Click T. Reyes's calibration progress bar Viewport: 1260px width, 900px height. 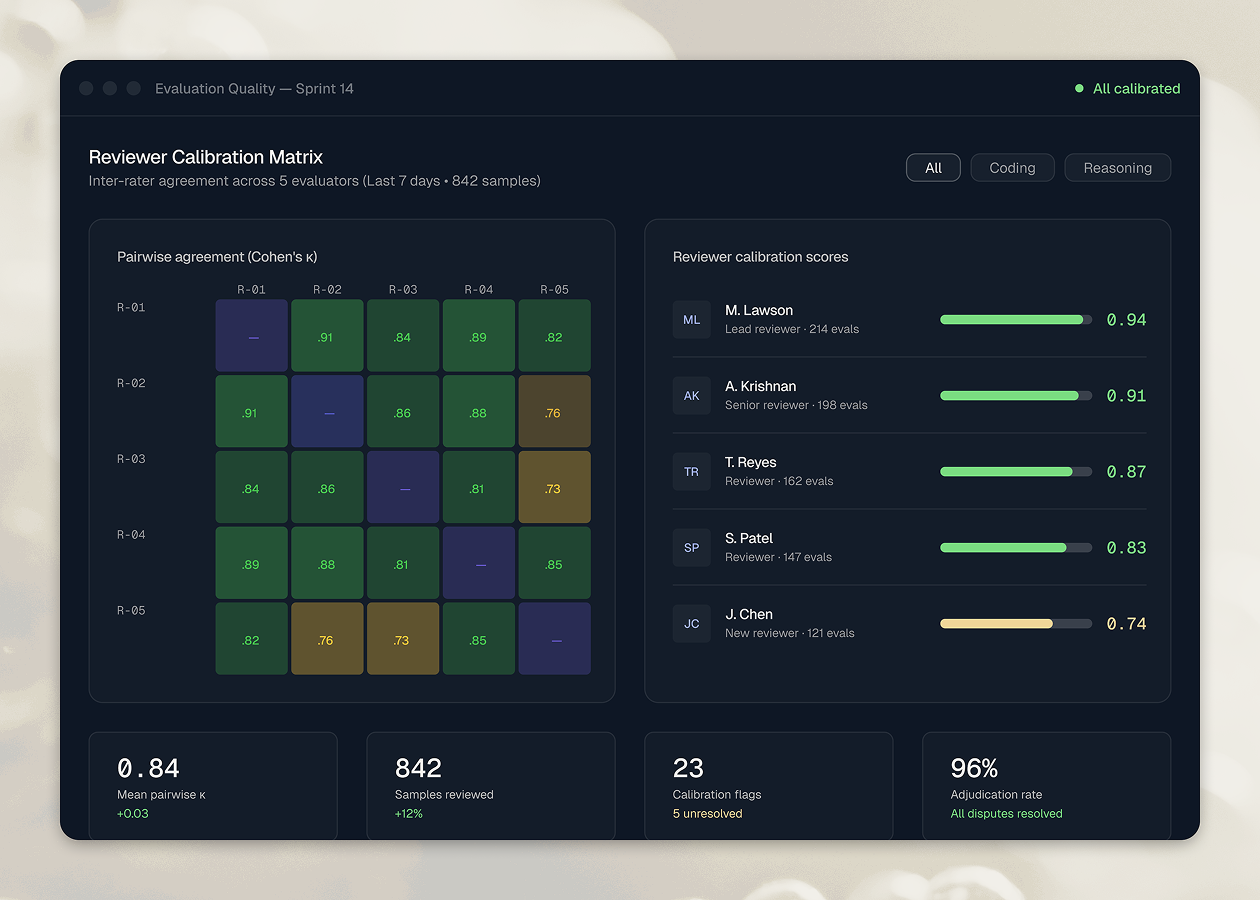1016,472
